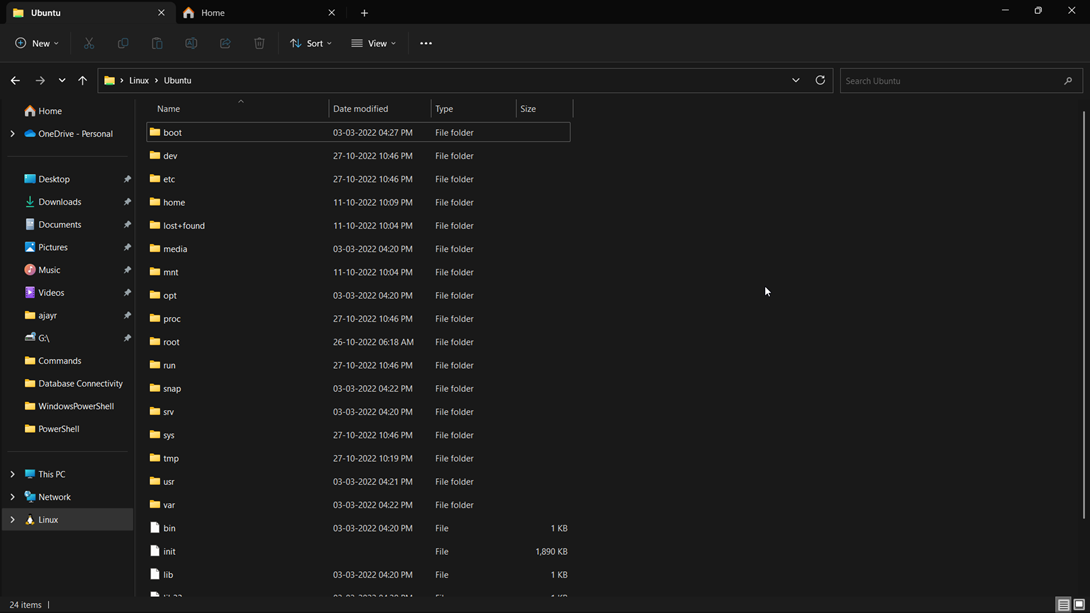
Task: Select the Paste icon on the toolbar
Action: [x=156, y=43]
